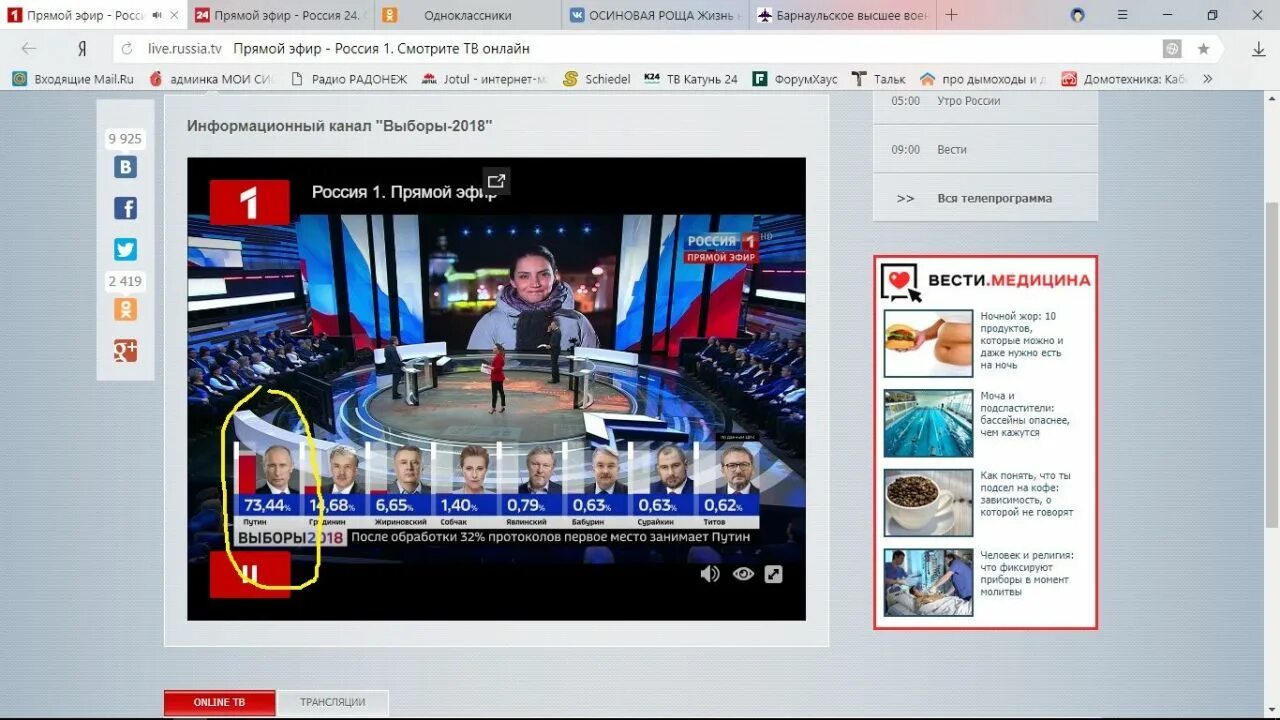
Task: Click the red Russia 1 logo in the player
Action: click(249, 203)
